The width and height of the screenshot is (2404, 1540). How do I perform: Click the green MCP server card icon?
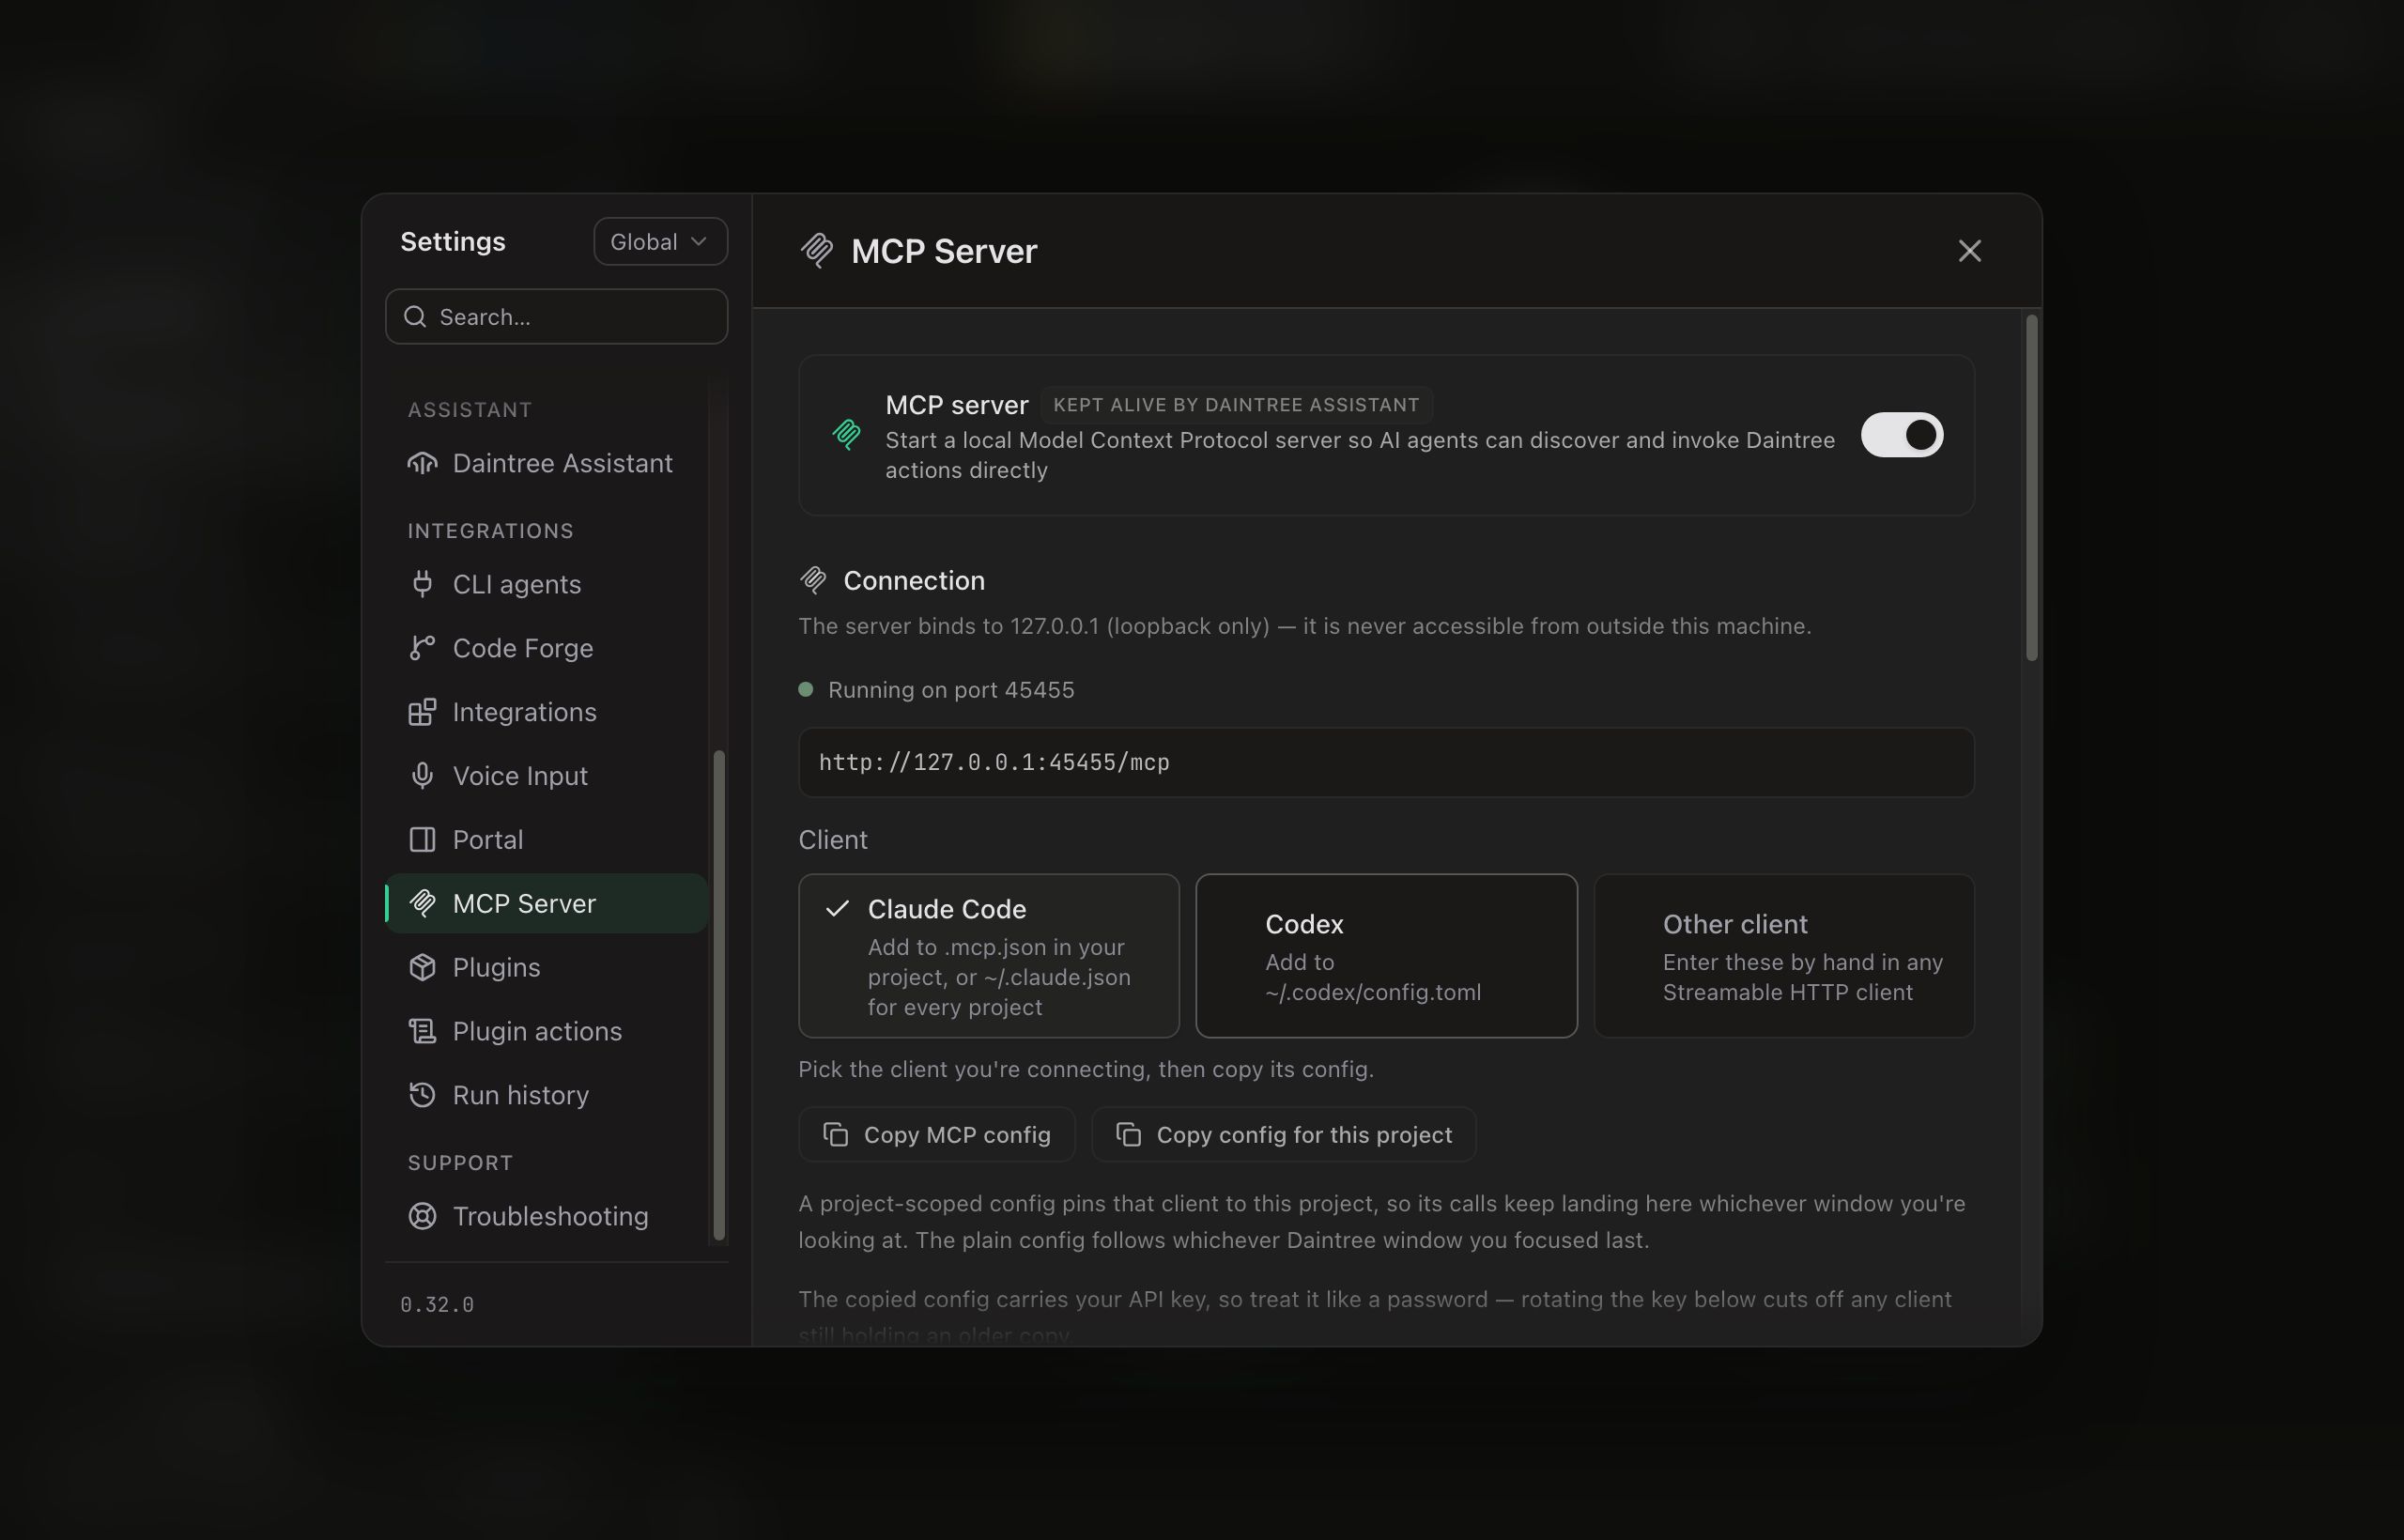(846, 434)
